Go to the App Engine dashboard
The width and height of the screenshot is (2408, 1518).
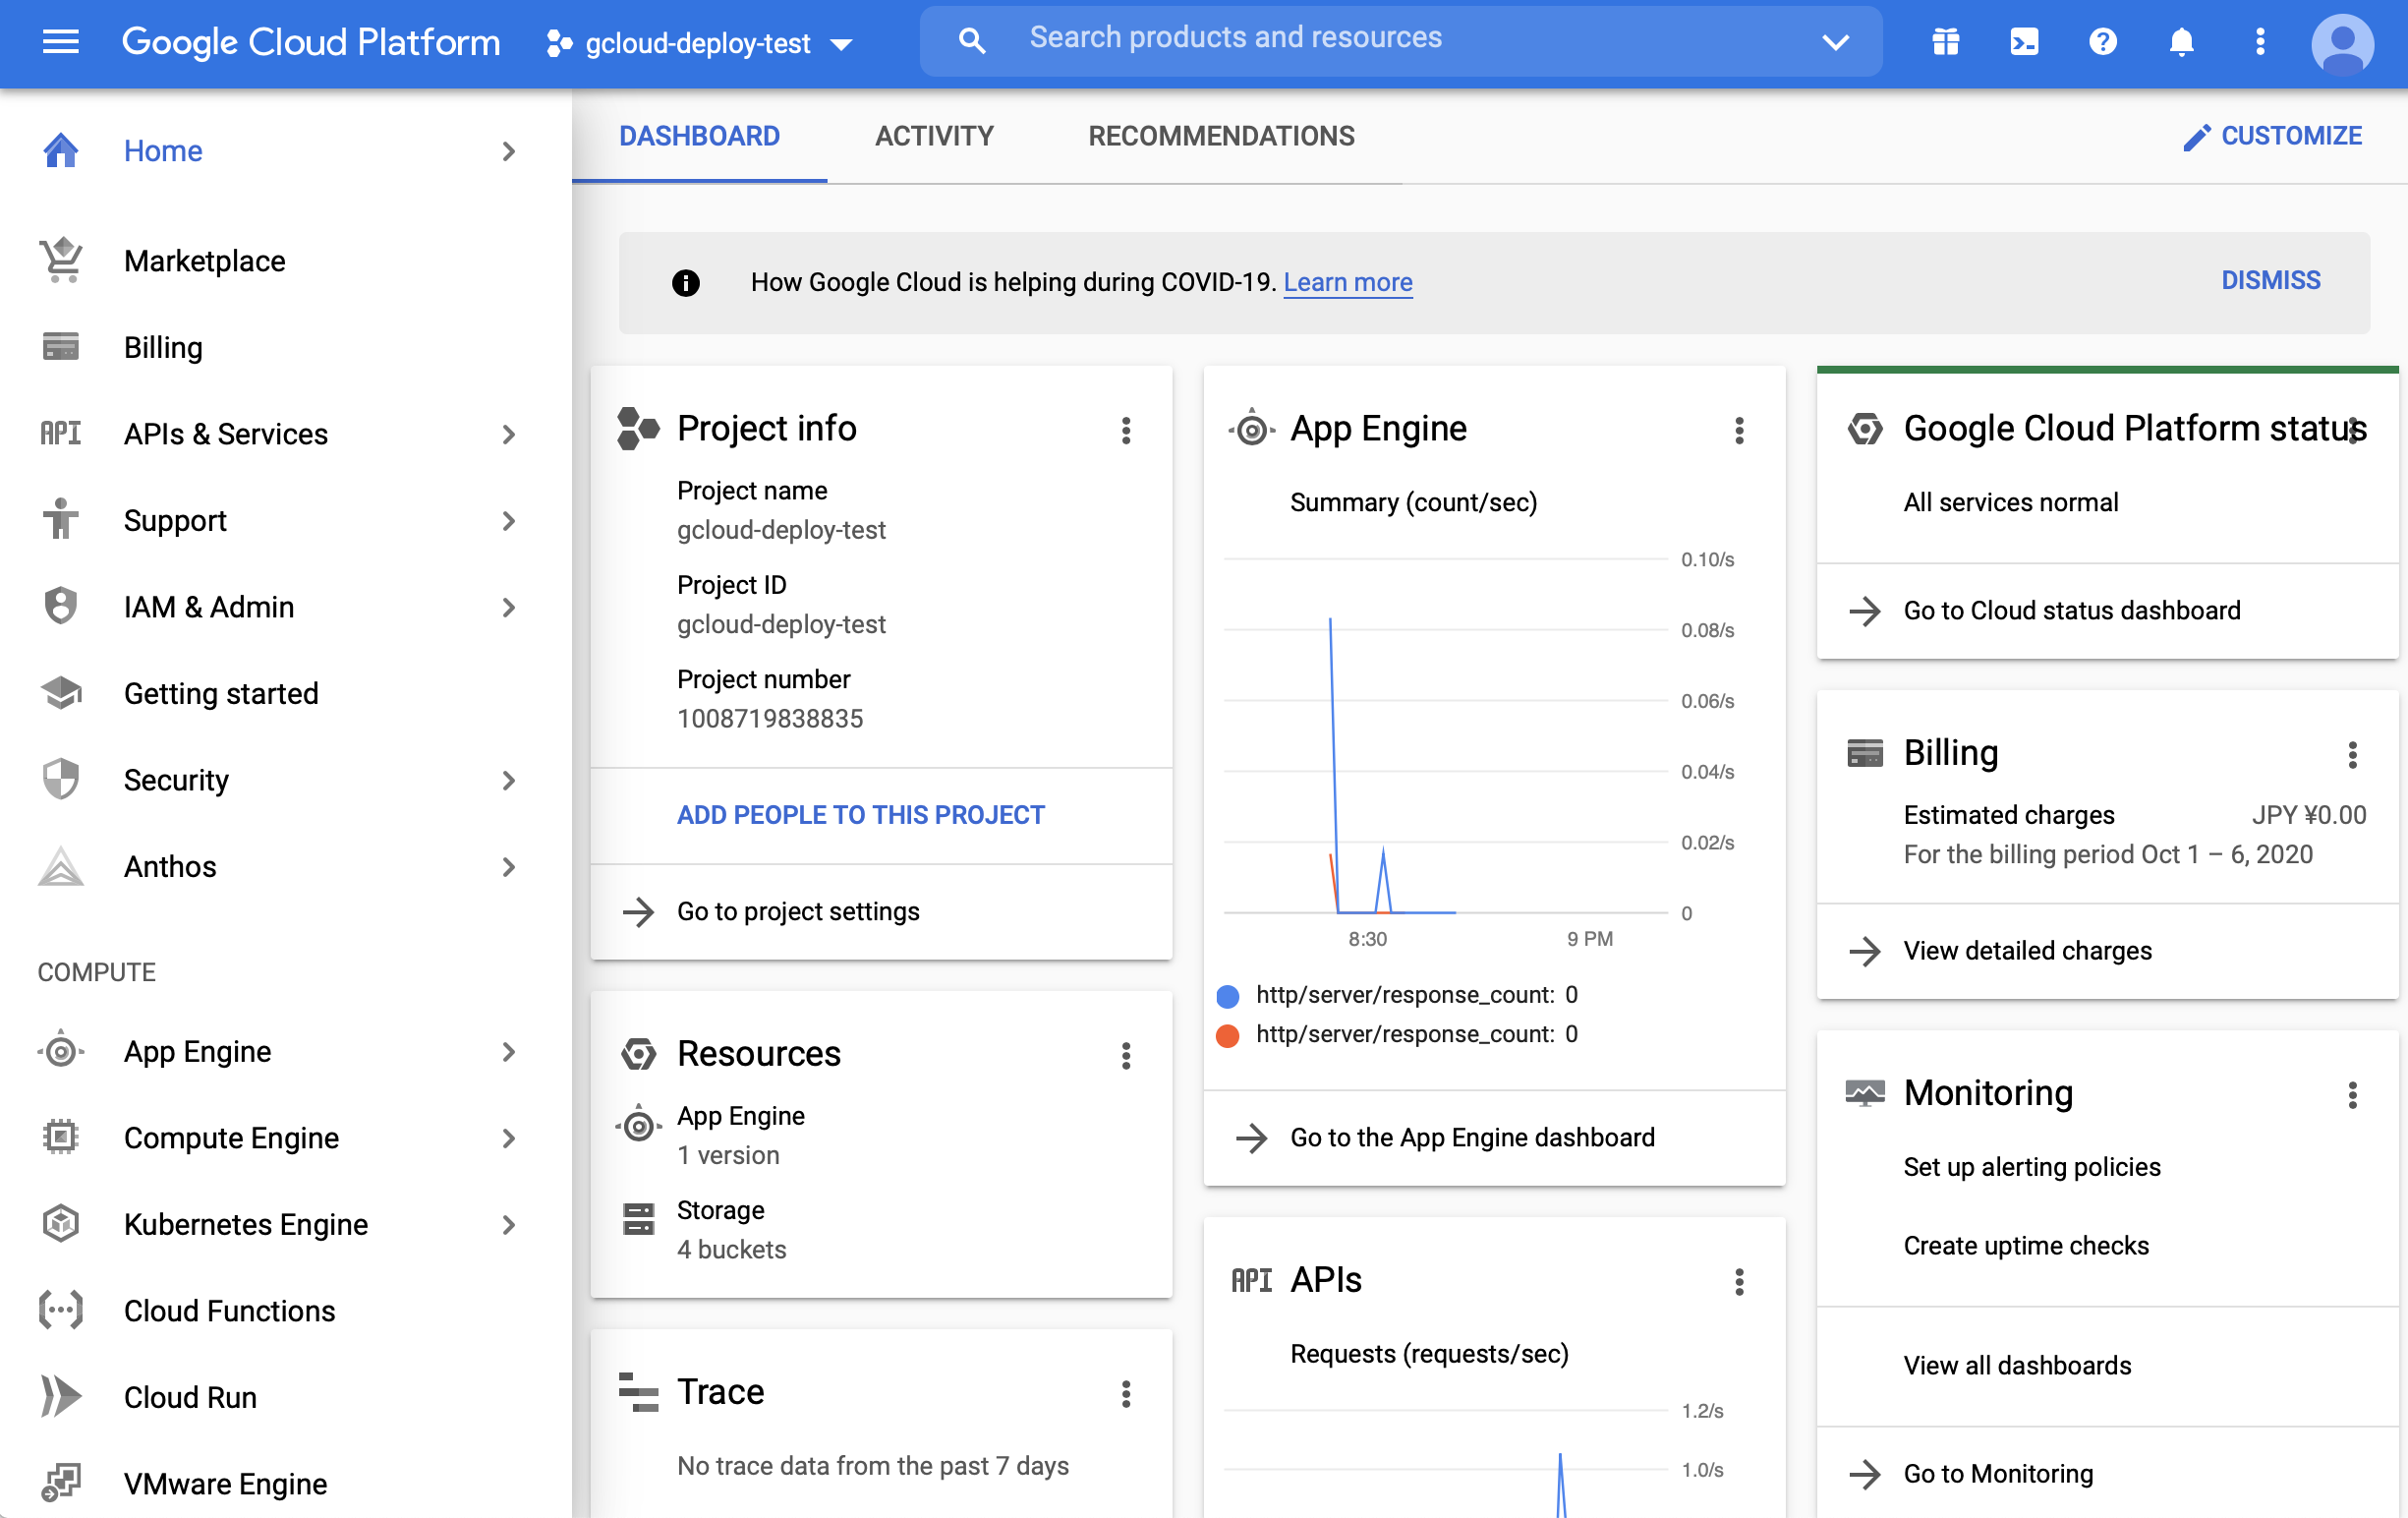click(1472, 1138)
